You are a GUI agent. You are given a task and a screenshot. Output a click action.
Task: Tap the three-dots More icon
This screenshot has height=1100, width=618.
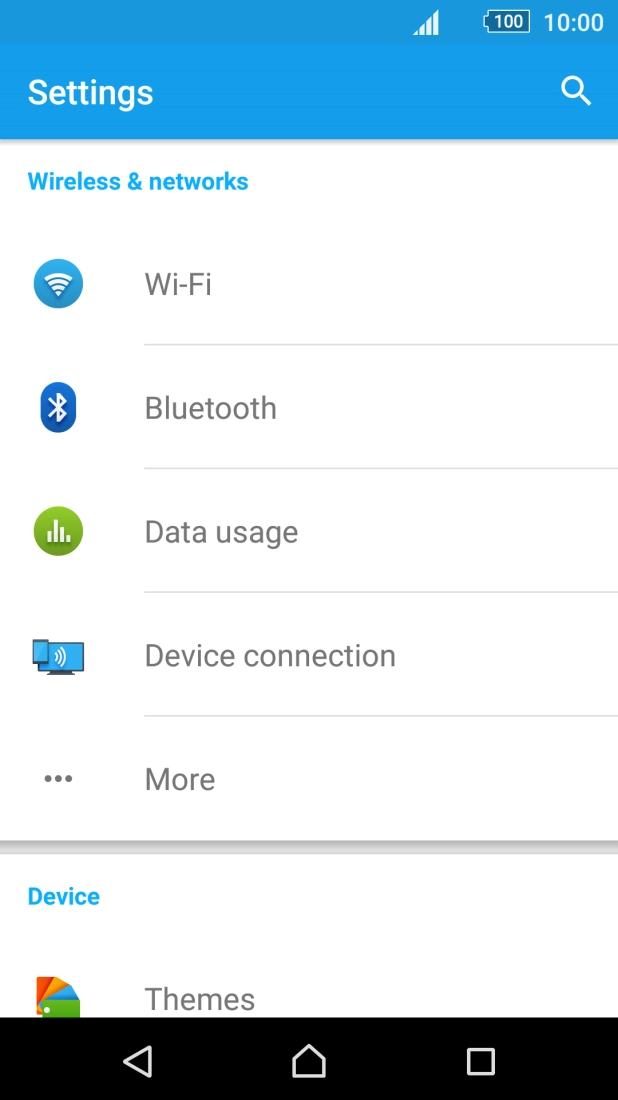(58, 779)
